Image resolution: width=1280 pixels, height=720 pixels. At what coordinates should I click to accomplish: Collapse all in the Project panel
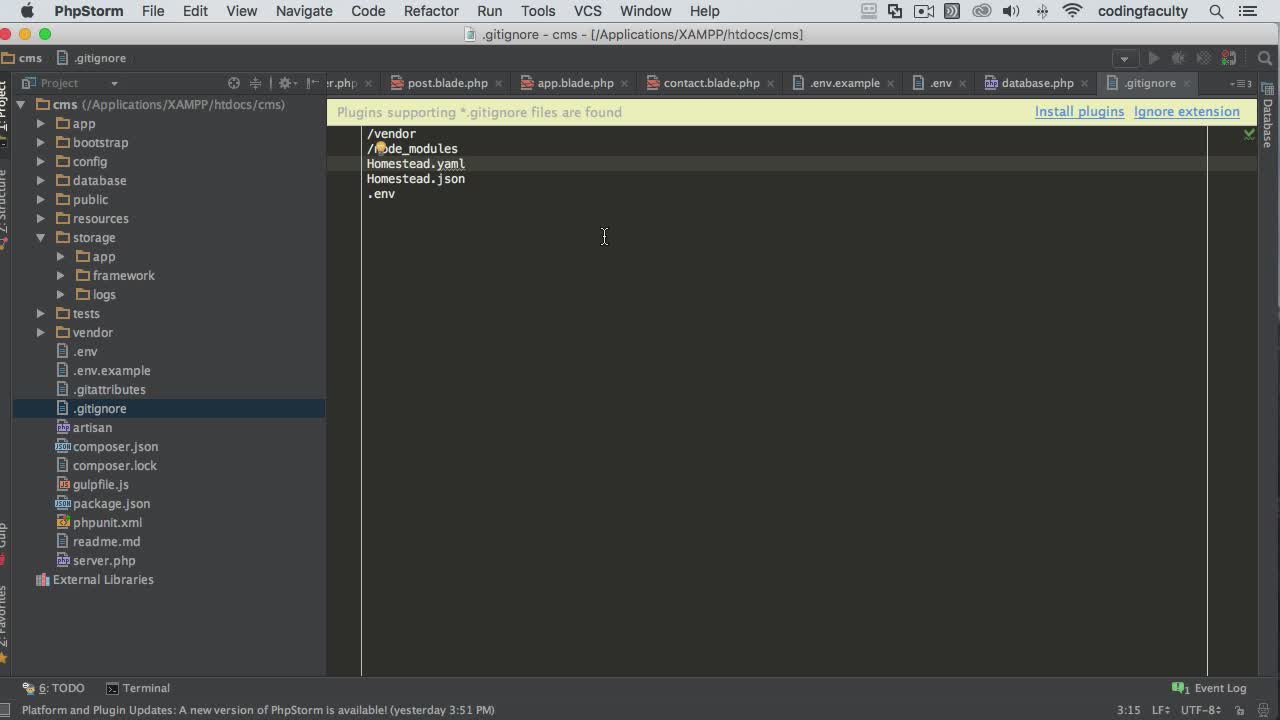(255, 83)
